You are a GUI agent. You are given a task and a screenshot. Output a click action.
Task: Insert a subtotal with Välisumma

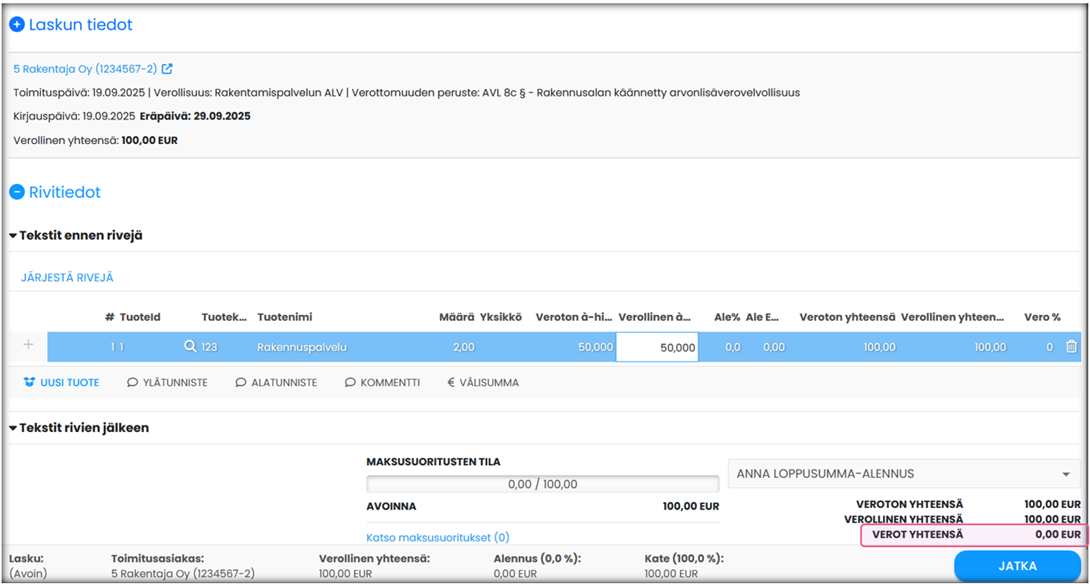[x=483, y=382]
